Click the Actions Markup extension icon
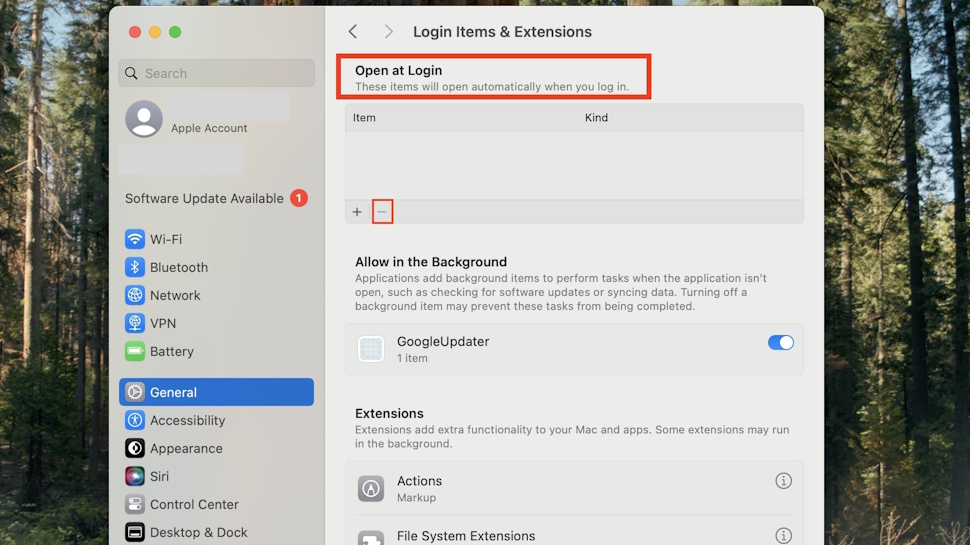This screenshot has height=545, width=970. tap(371, 488)
